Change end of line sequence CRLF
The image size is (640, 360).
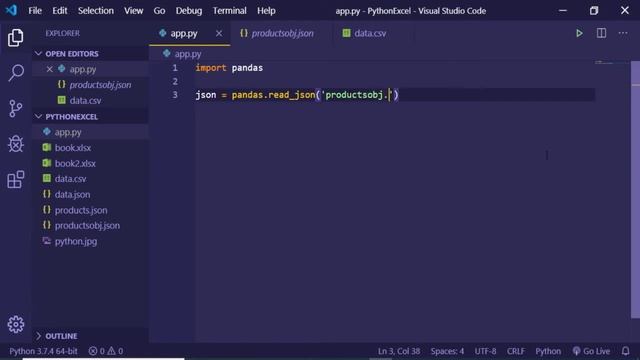[516, 351]
